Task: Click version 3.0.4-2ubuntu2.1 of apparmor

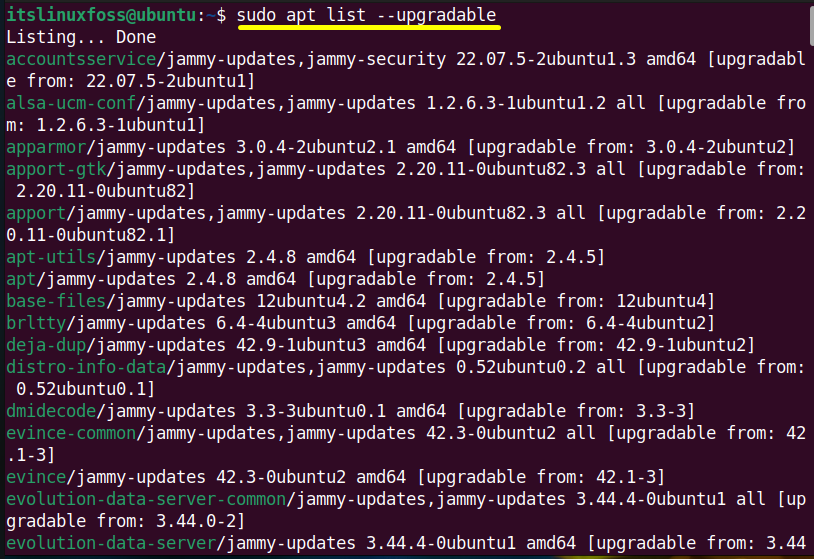Action: pyautogui.click(x=316, y=147)
